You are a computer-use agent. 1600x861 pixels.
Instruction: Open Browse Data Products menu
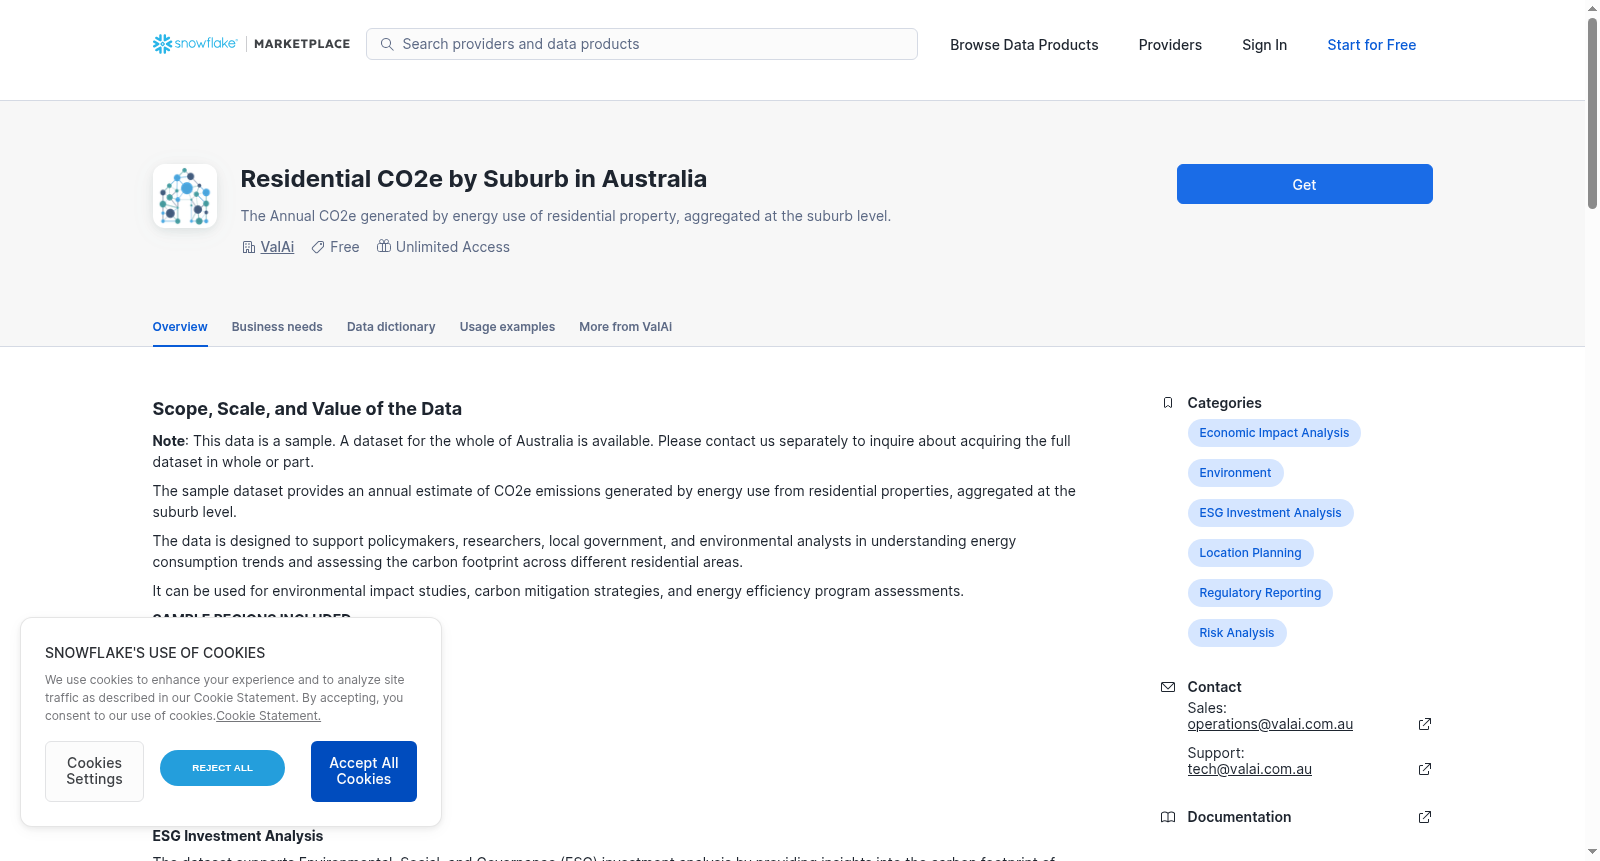(1024, 45)
